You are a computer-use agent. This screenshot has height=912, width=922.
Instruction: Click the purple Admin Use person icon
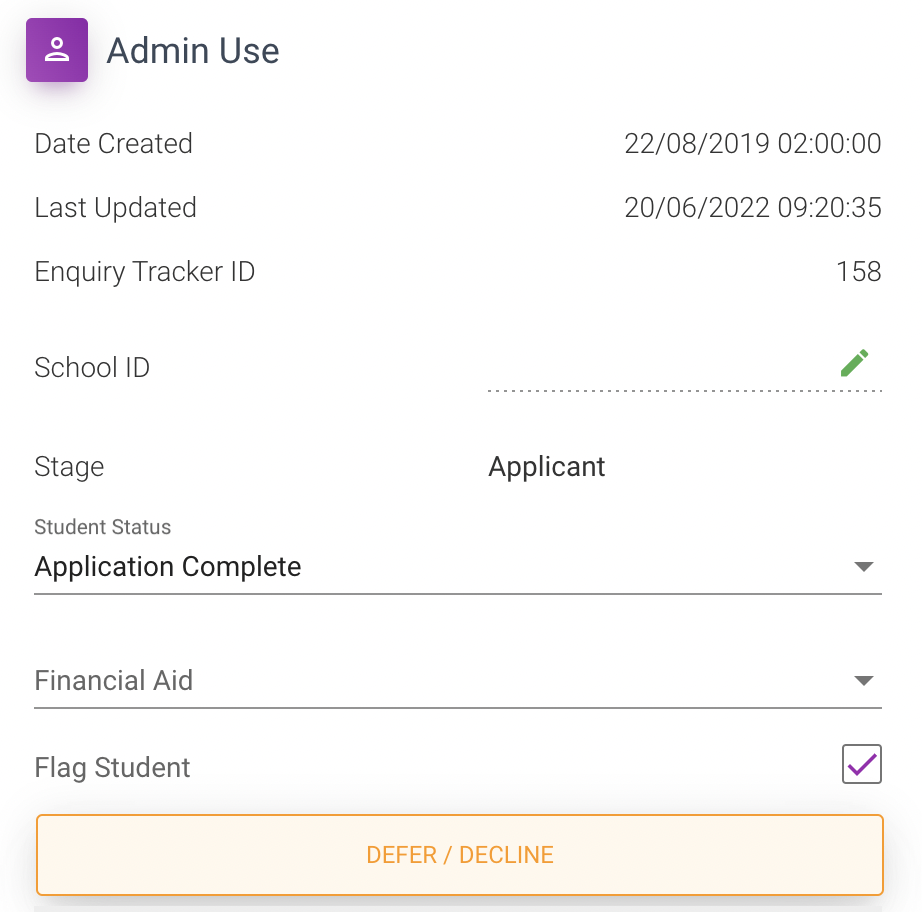point(57,50)
